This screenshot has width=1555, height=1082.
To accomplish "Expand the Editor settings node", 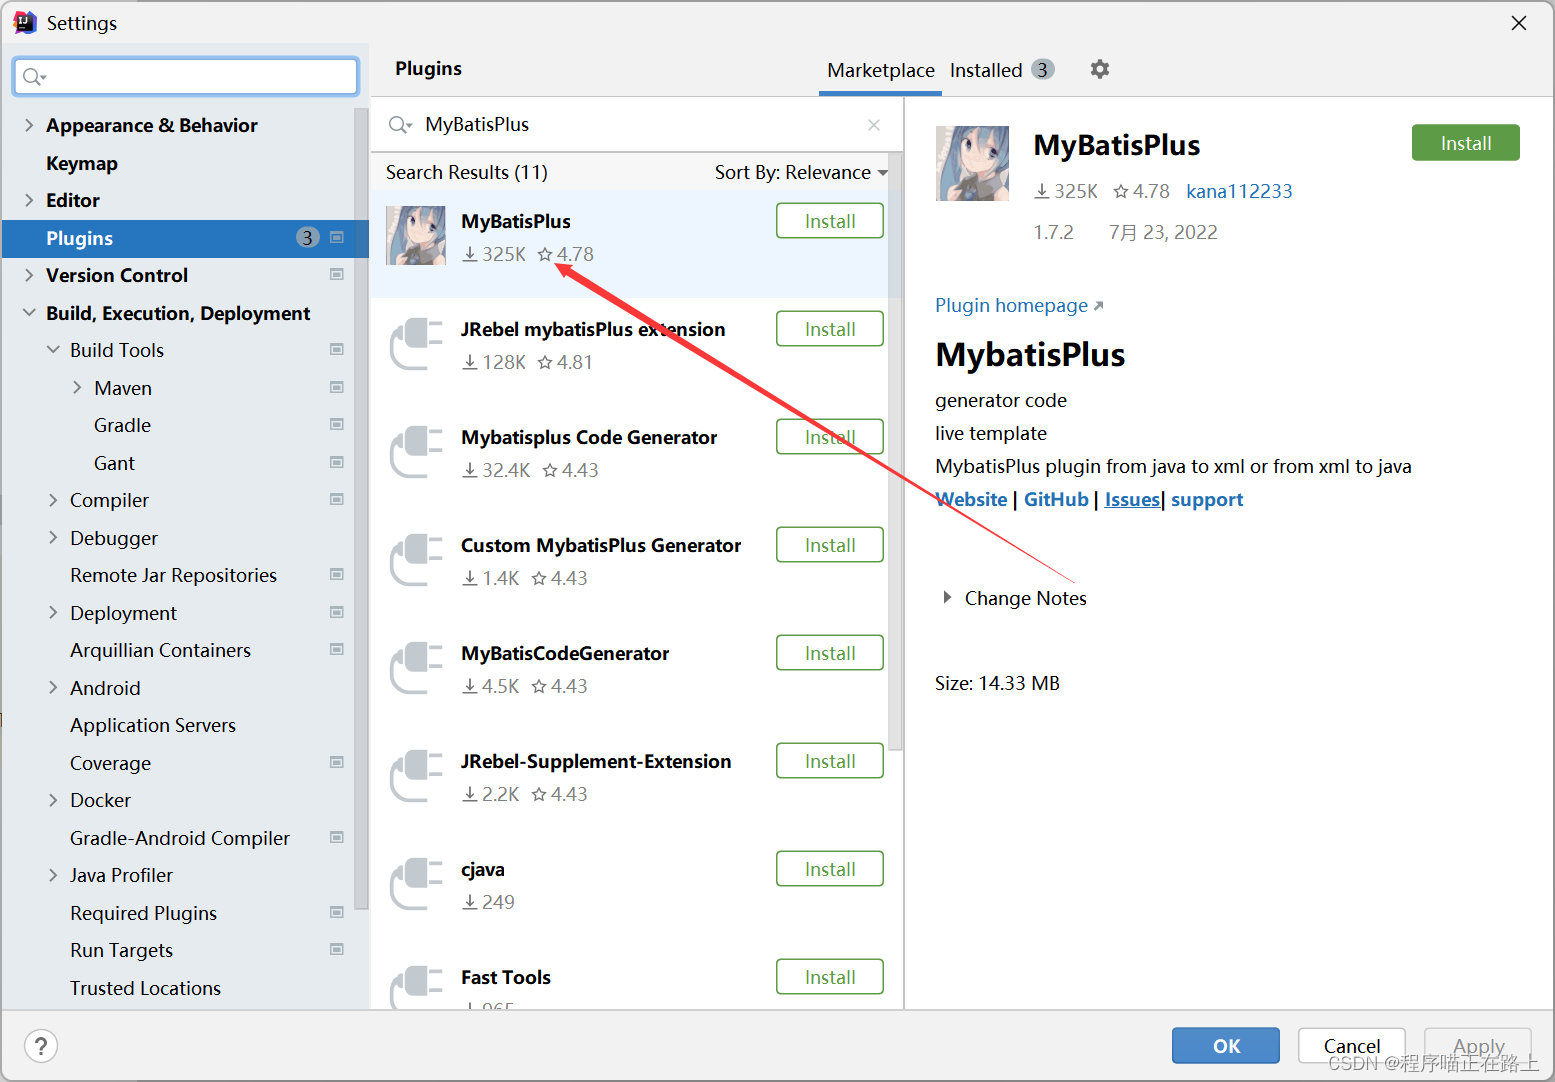I will point(29,200).
